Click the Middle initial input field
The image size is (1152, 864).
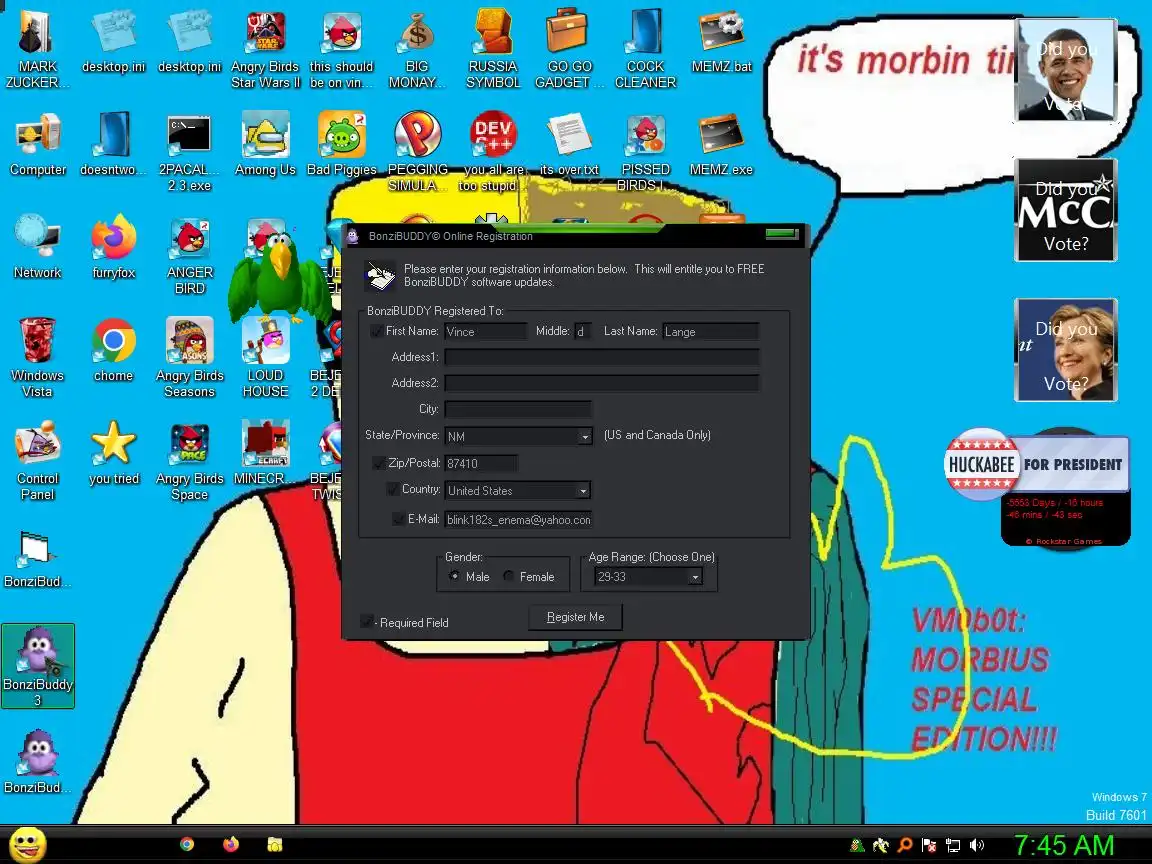click(583, 331)
